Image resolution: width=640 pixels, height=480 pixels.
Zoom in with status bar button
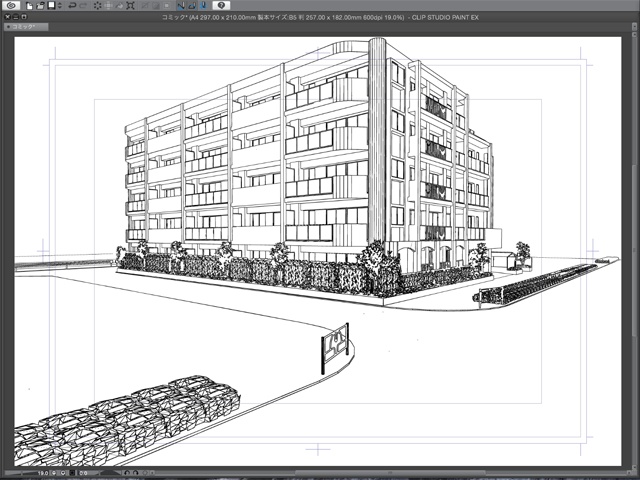(x=63, y=473)
